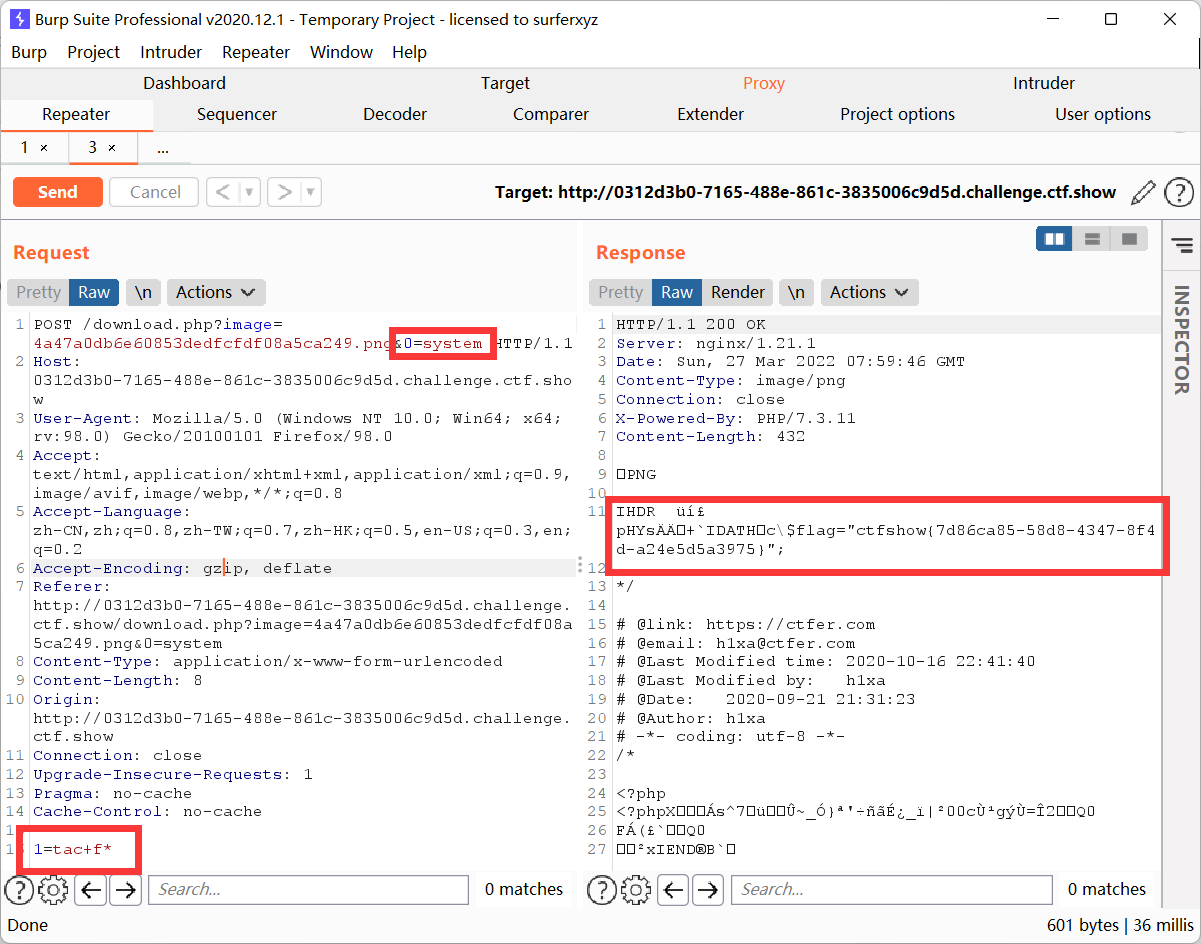
Task: Open the back history dropdown arrow
Action: (x=250, y=192)
